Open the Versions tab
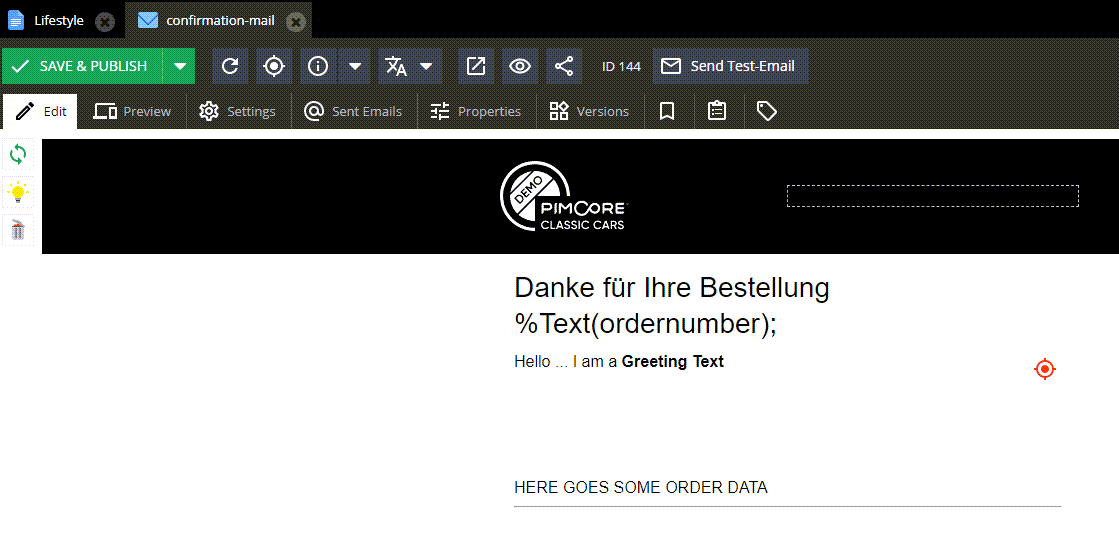 tap(589, 111)
